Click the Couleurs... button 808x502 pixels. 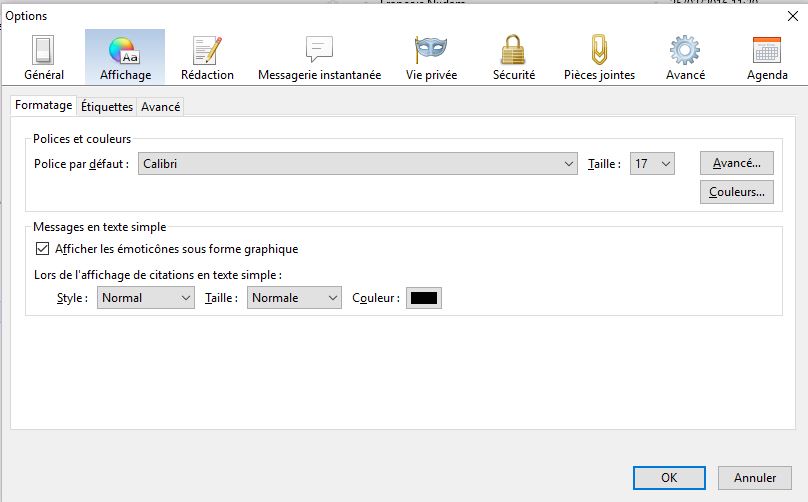pos(736,192)
